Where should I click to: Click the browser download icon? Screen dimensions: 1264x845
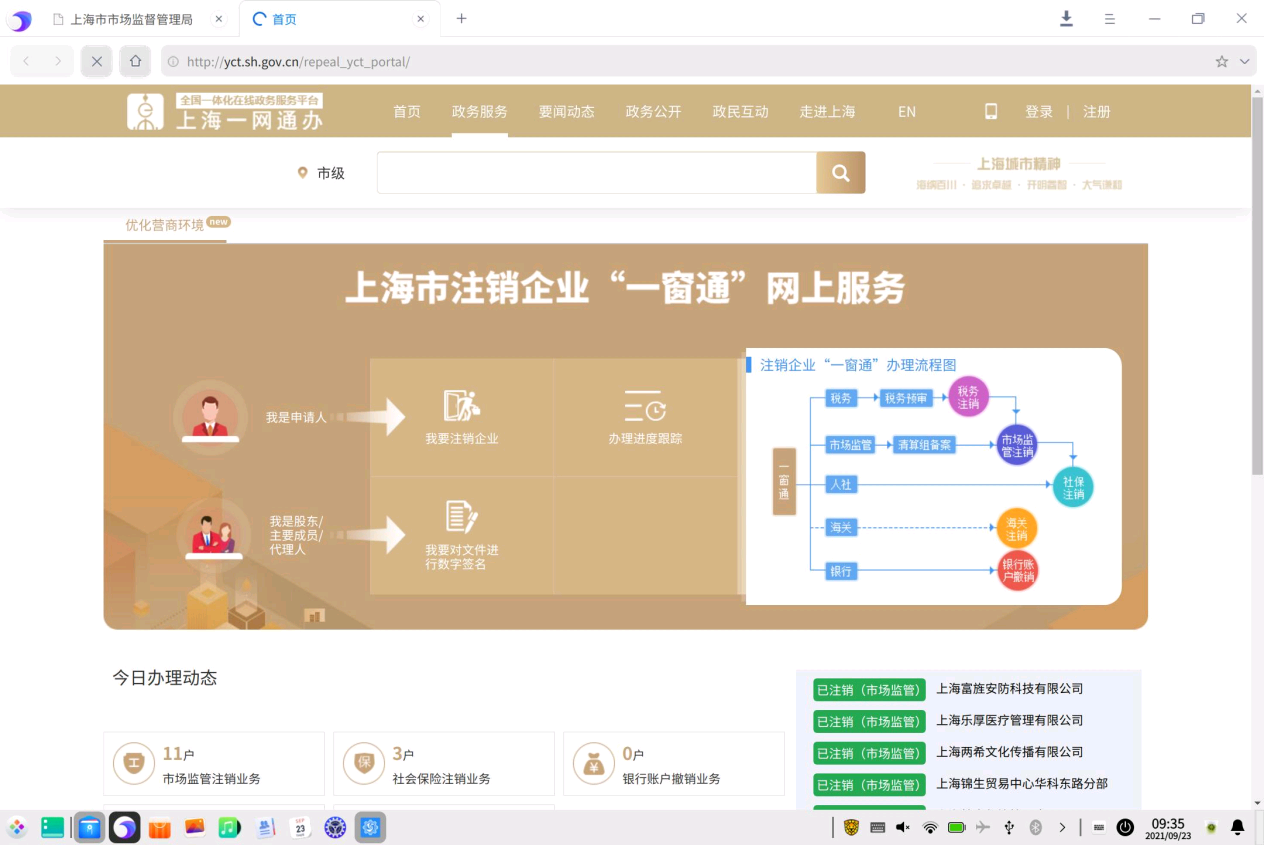coord(1066,19)
